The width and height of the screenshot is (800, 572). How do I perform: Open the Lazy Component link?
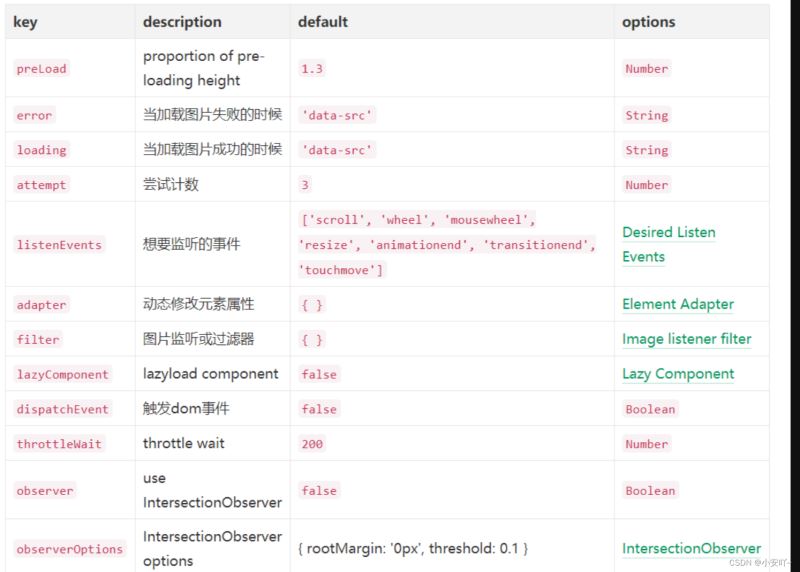point(678,374)
